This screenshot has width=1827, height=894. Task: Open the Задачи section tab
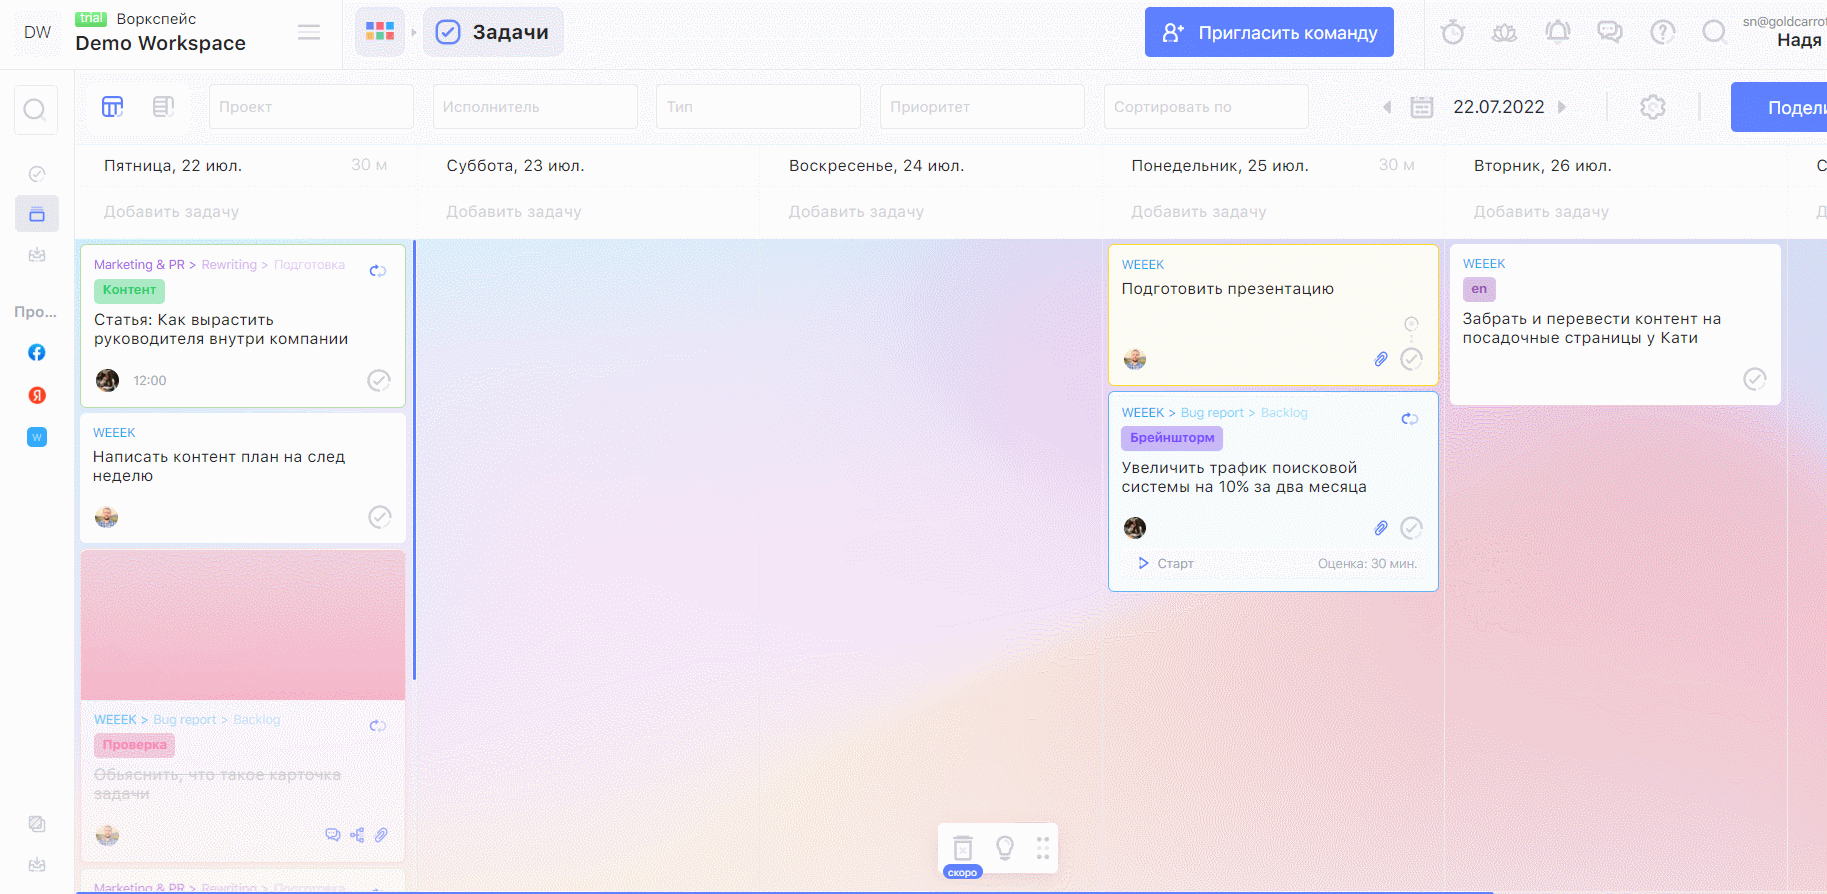point(493,32)
